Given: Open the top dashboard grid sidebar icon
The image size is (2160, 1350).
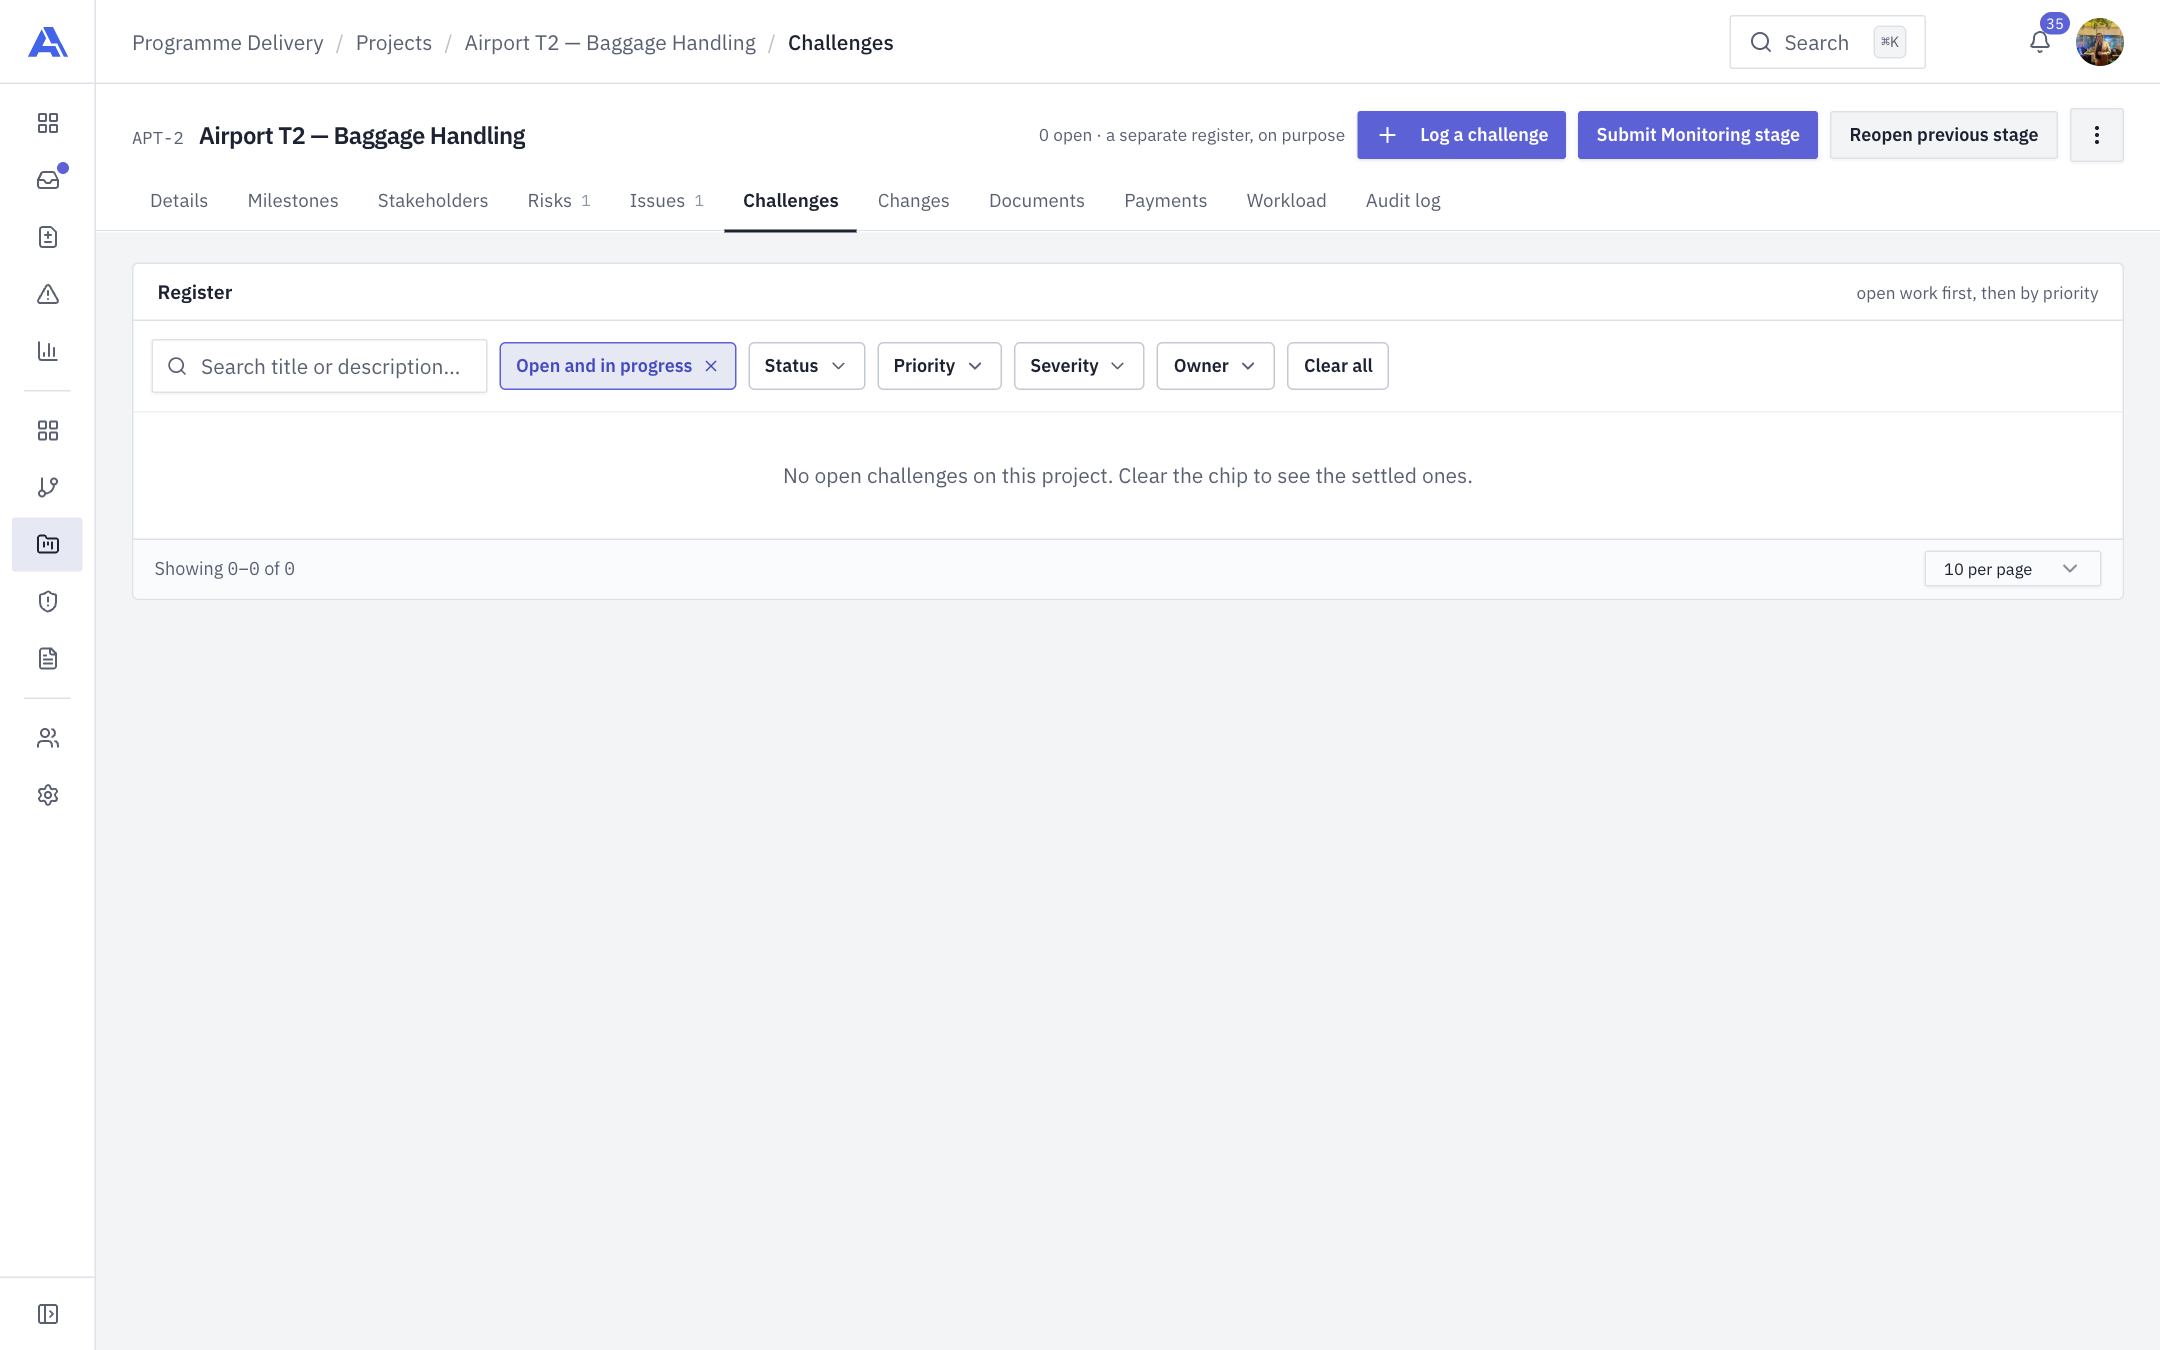Looking at the screenshot, I should tap(48, 123).
